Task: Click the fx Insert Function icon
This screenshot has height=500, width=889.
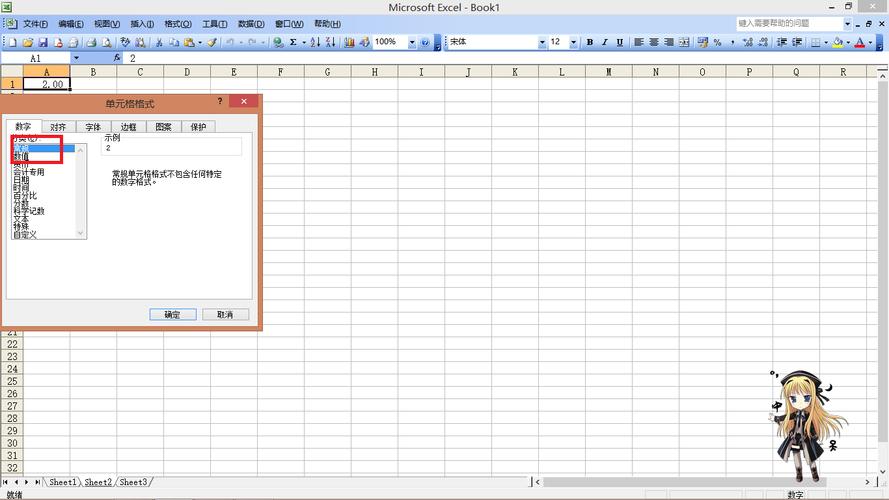Action: pos(117,58)
